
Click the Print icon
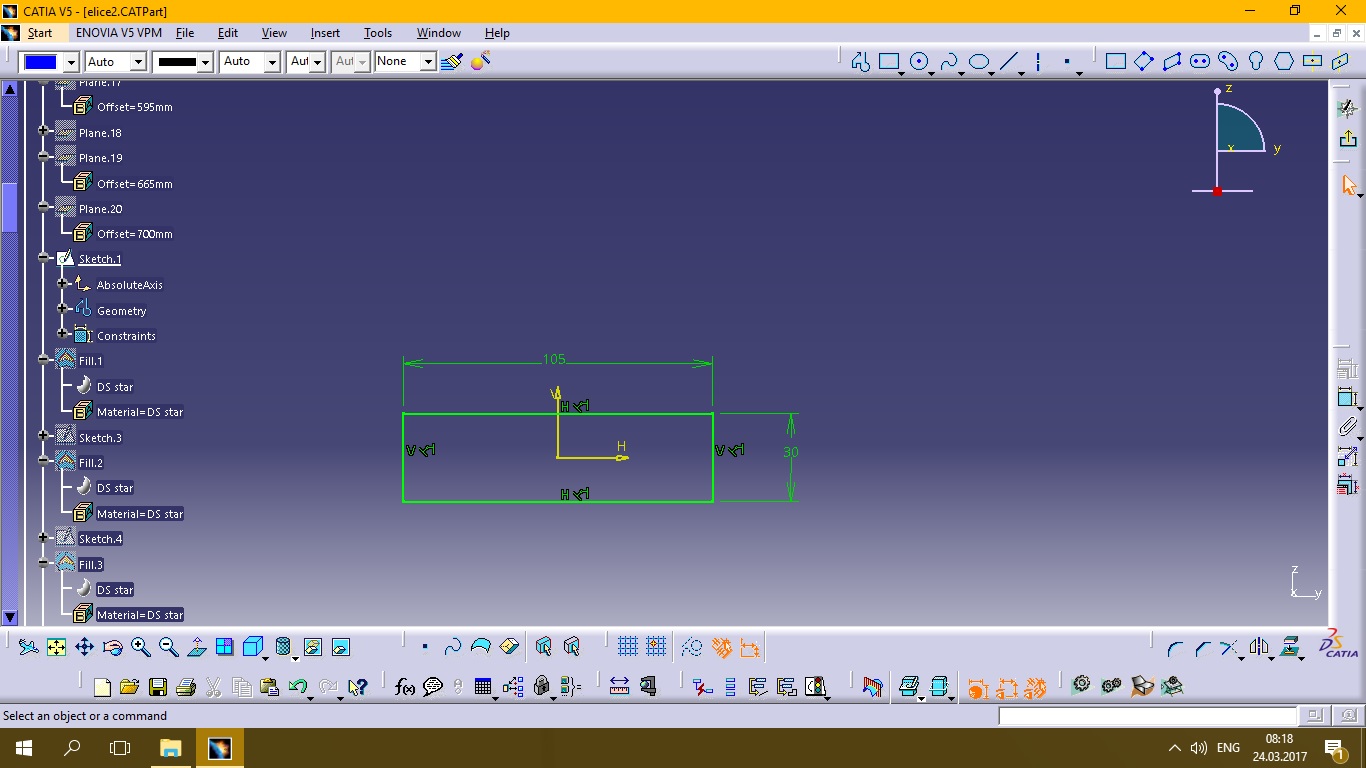pyautogui.click(x=185, y=687)
